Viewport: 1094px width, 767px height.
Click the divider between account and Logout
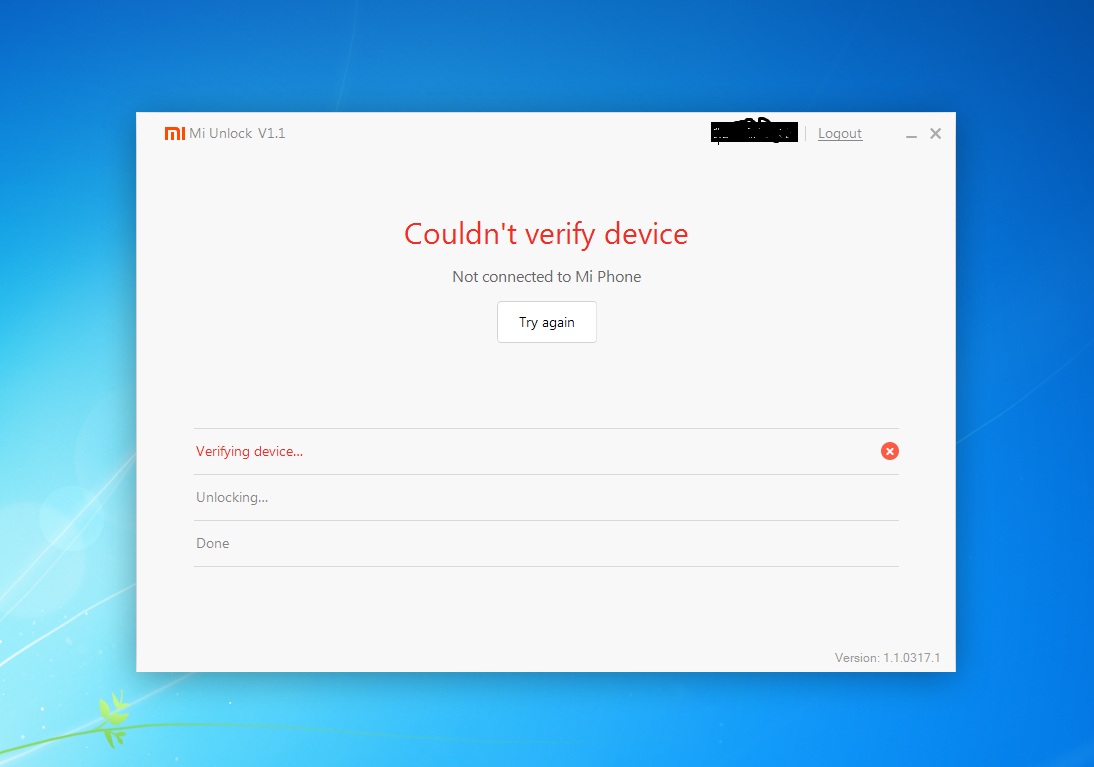[806, 133]
